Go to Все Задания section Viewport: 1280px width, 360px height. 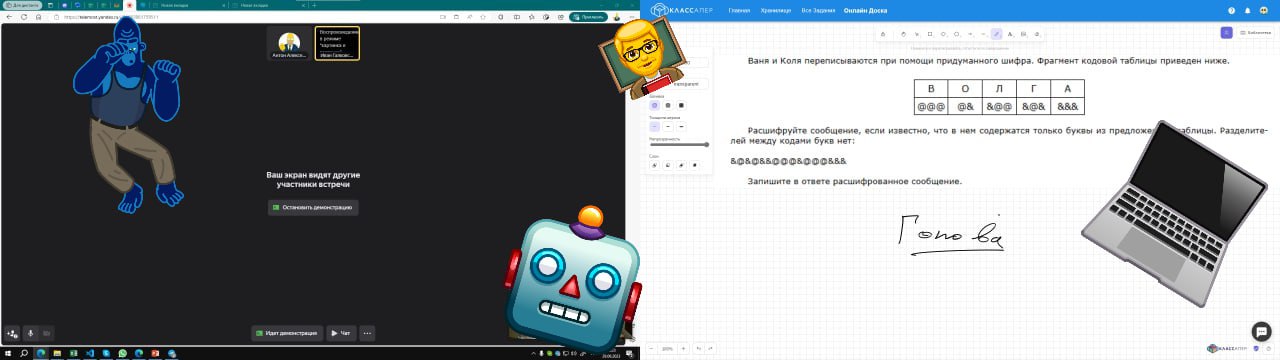coord(818,10)
